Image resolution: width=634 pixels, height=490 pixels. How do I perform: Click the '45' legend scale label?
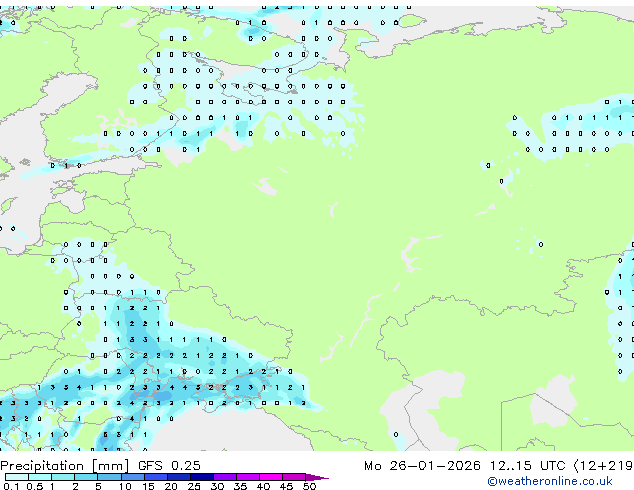286,486
